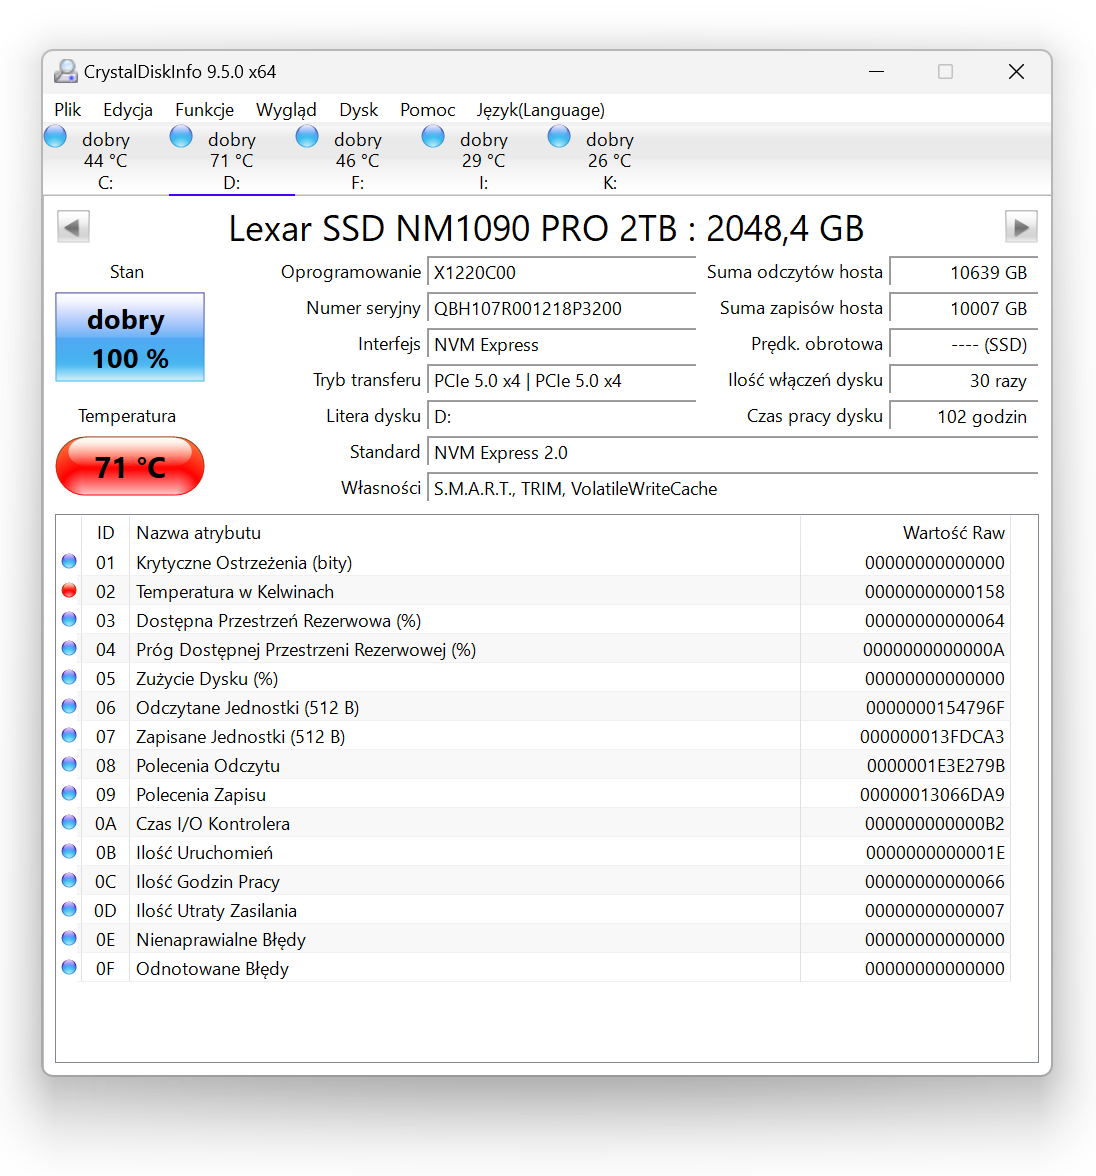This screenshot has width=1096, height=1176.
Task: Open the Funkcje menu
Action: 204,110
